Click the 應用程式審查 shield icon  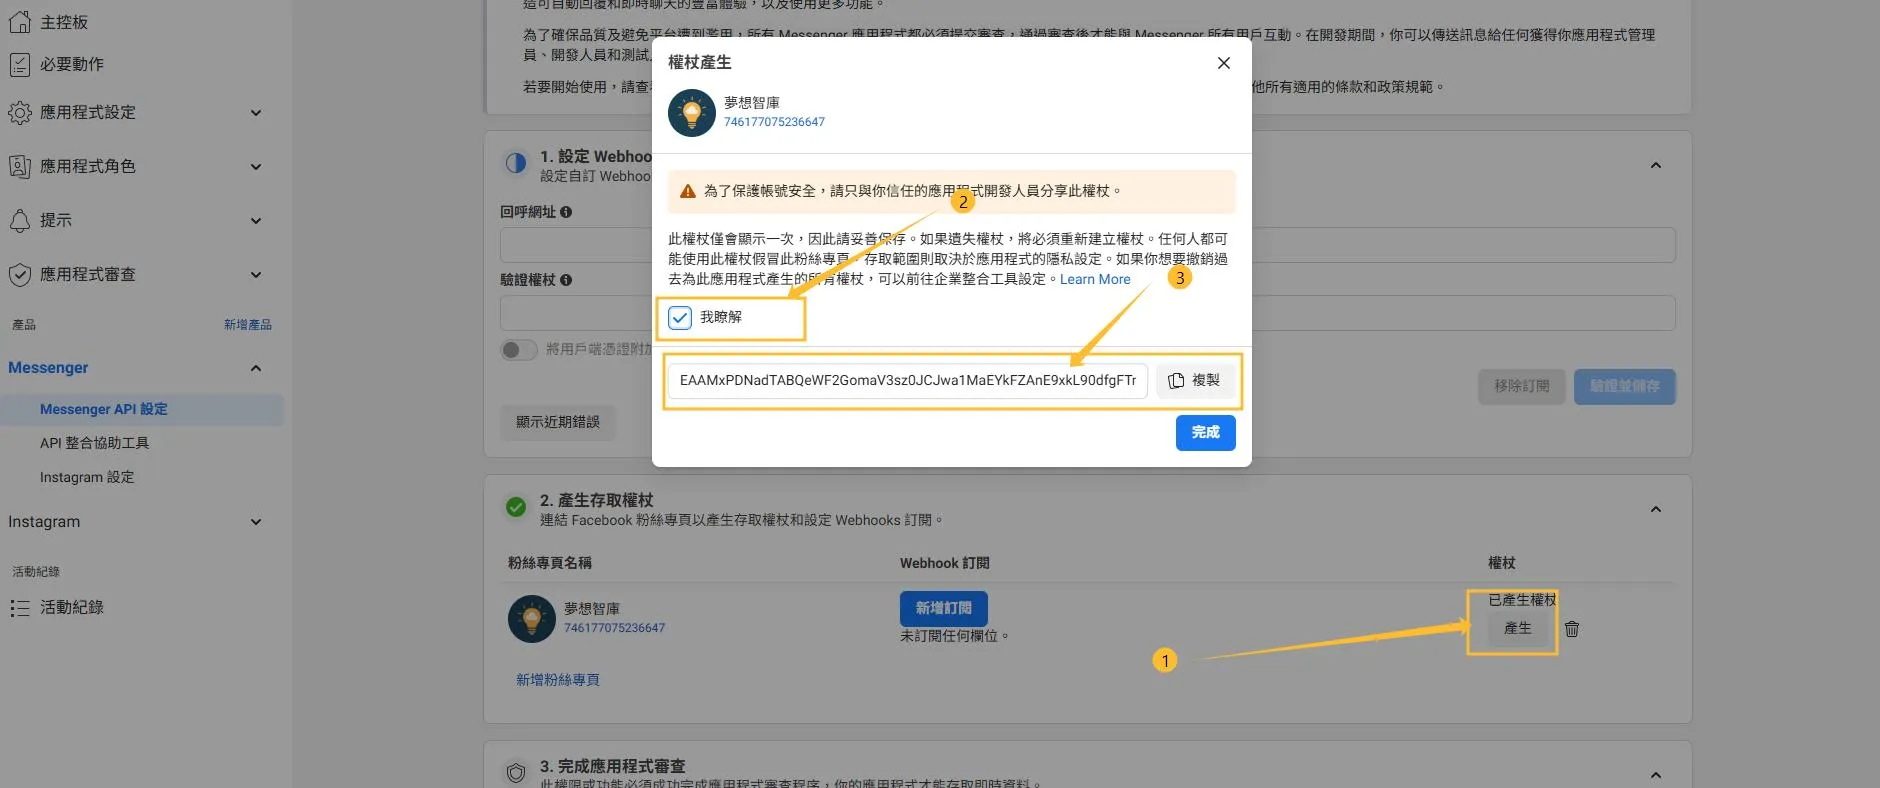tap(20, 275)
